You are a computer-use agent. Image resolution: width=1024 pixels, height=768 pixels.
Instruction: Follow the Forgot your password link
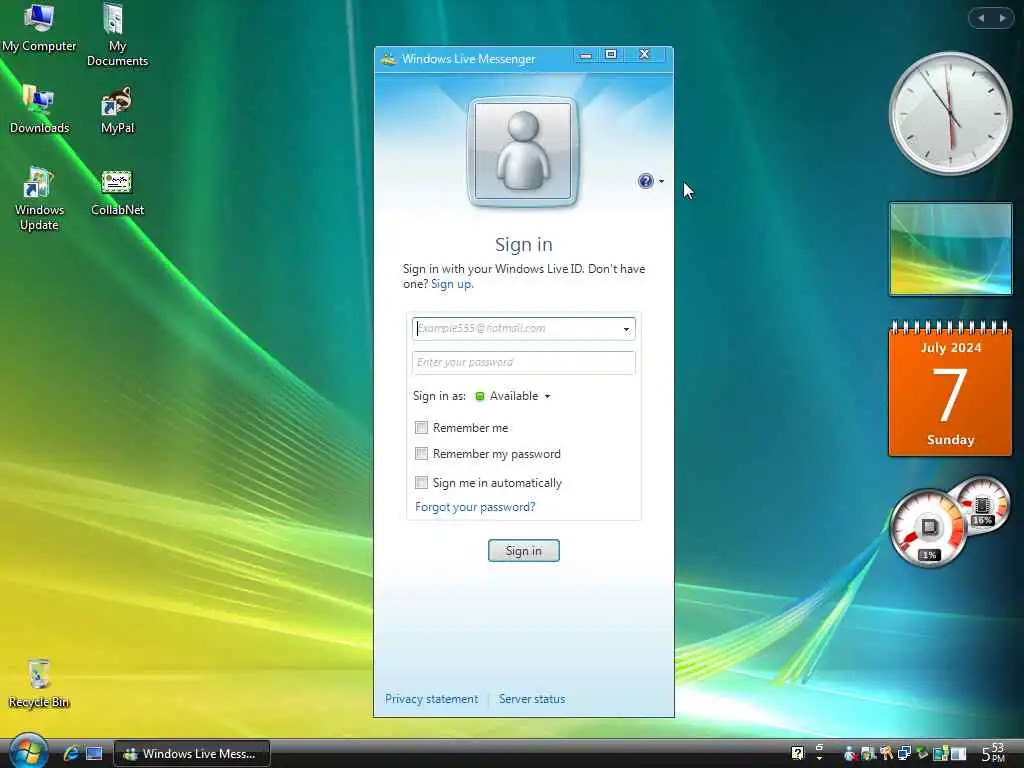click(x=475, y=507)
